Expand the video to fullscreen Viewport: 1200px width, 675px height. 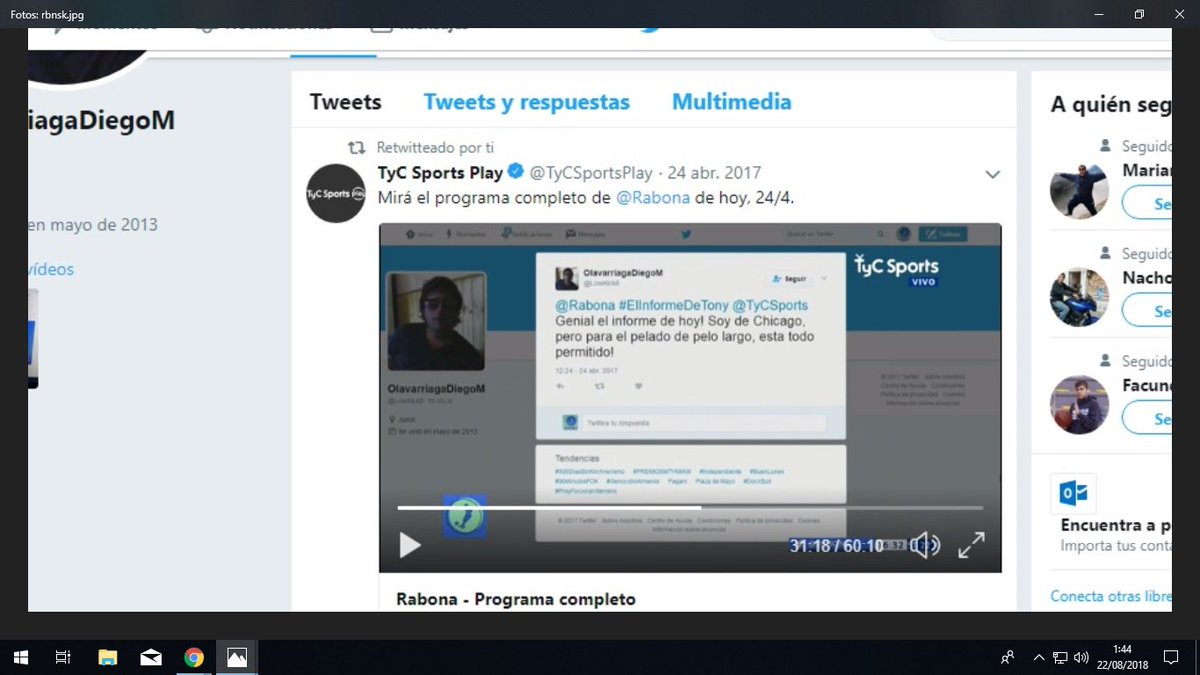click(971, 545)
